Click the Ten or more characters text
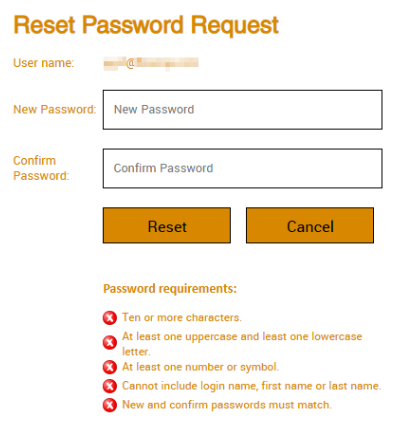This screenshot has width=407, height=437. [182, 317]
